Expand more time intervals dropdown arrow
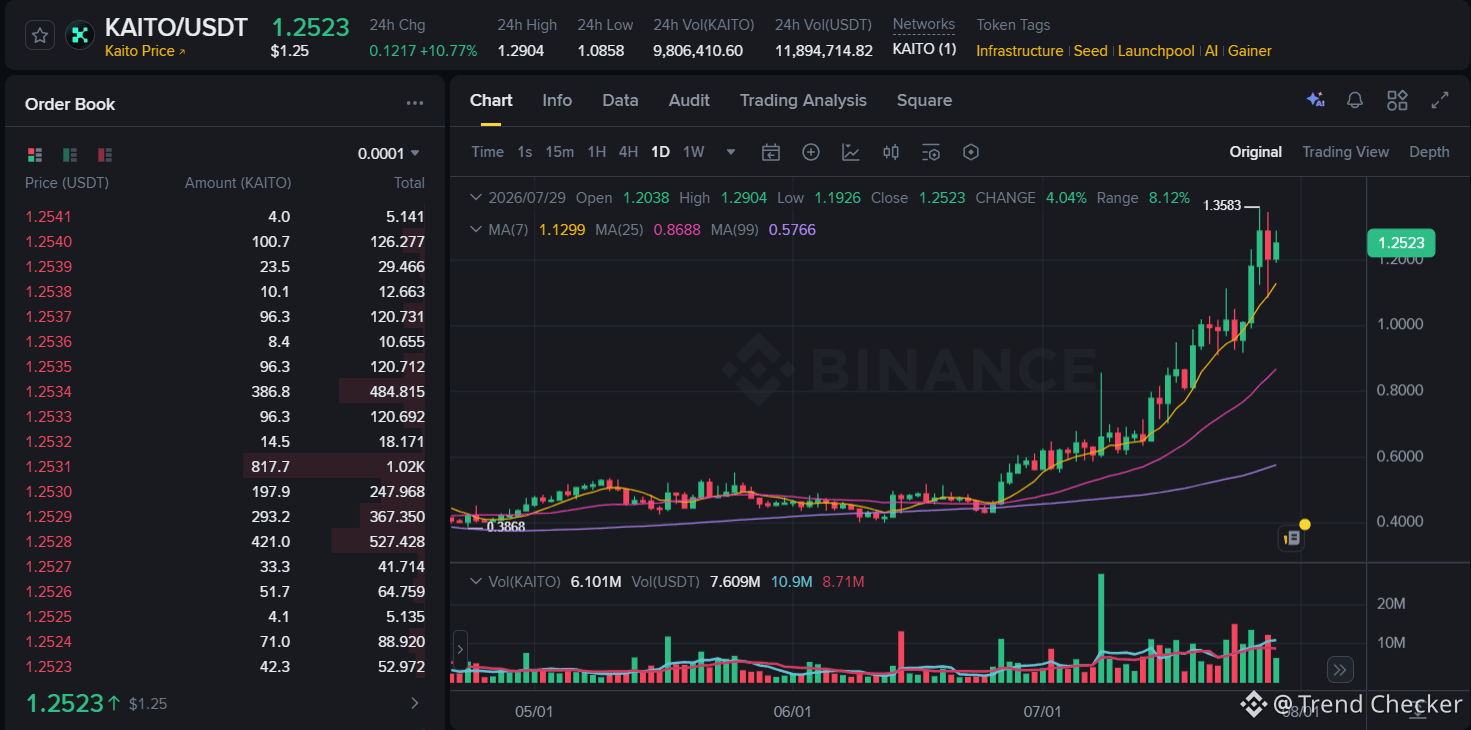This screenshot has height=730, width=1471. pos(731,152)
